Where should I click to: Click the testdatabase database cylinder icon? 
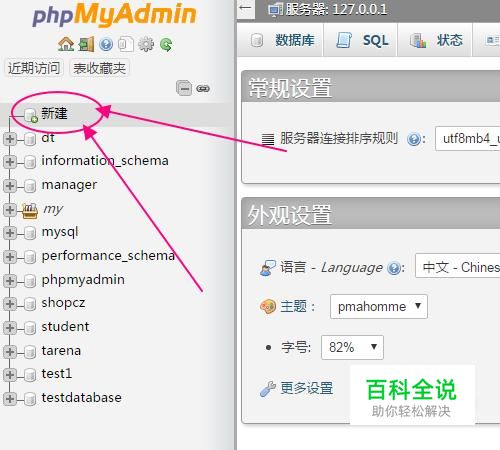point(30,399)
